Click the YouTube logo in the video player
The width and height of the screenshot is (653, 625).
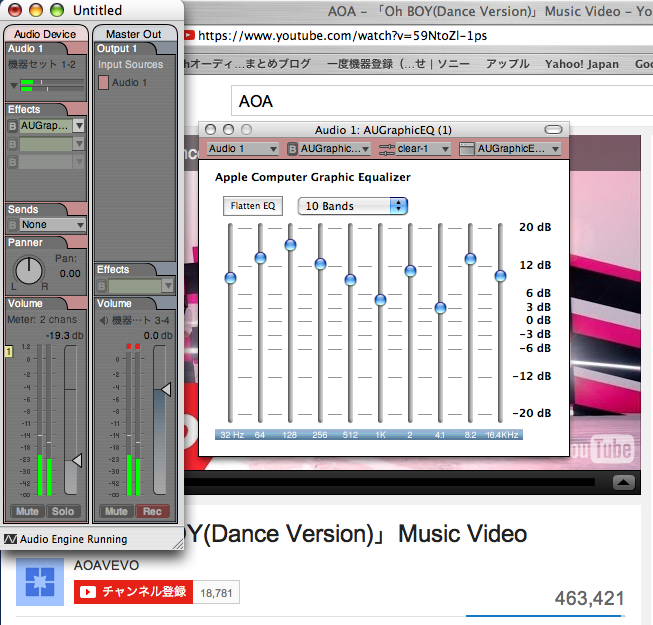click(604, 449)
